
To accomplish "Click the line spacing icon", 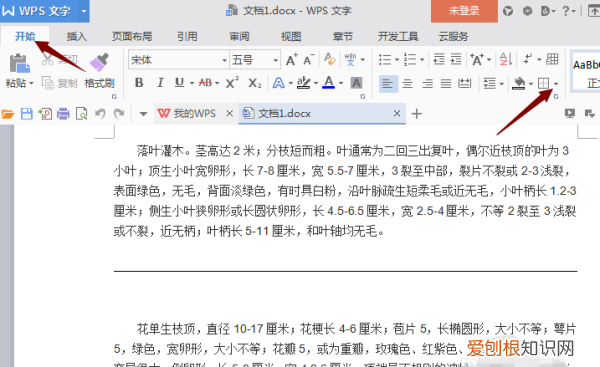I will (x=489, y=83).
